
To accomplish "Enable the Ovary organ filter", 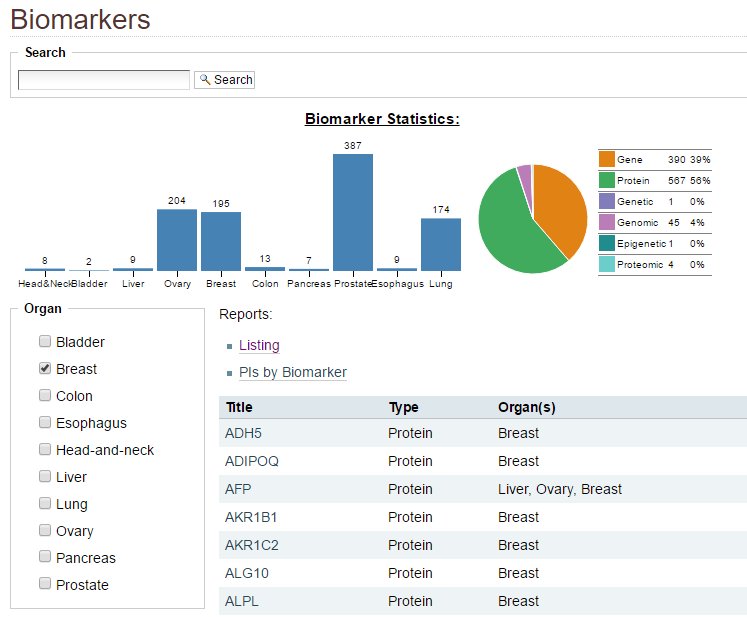I will pos(45,530).
